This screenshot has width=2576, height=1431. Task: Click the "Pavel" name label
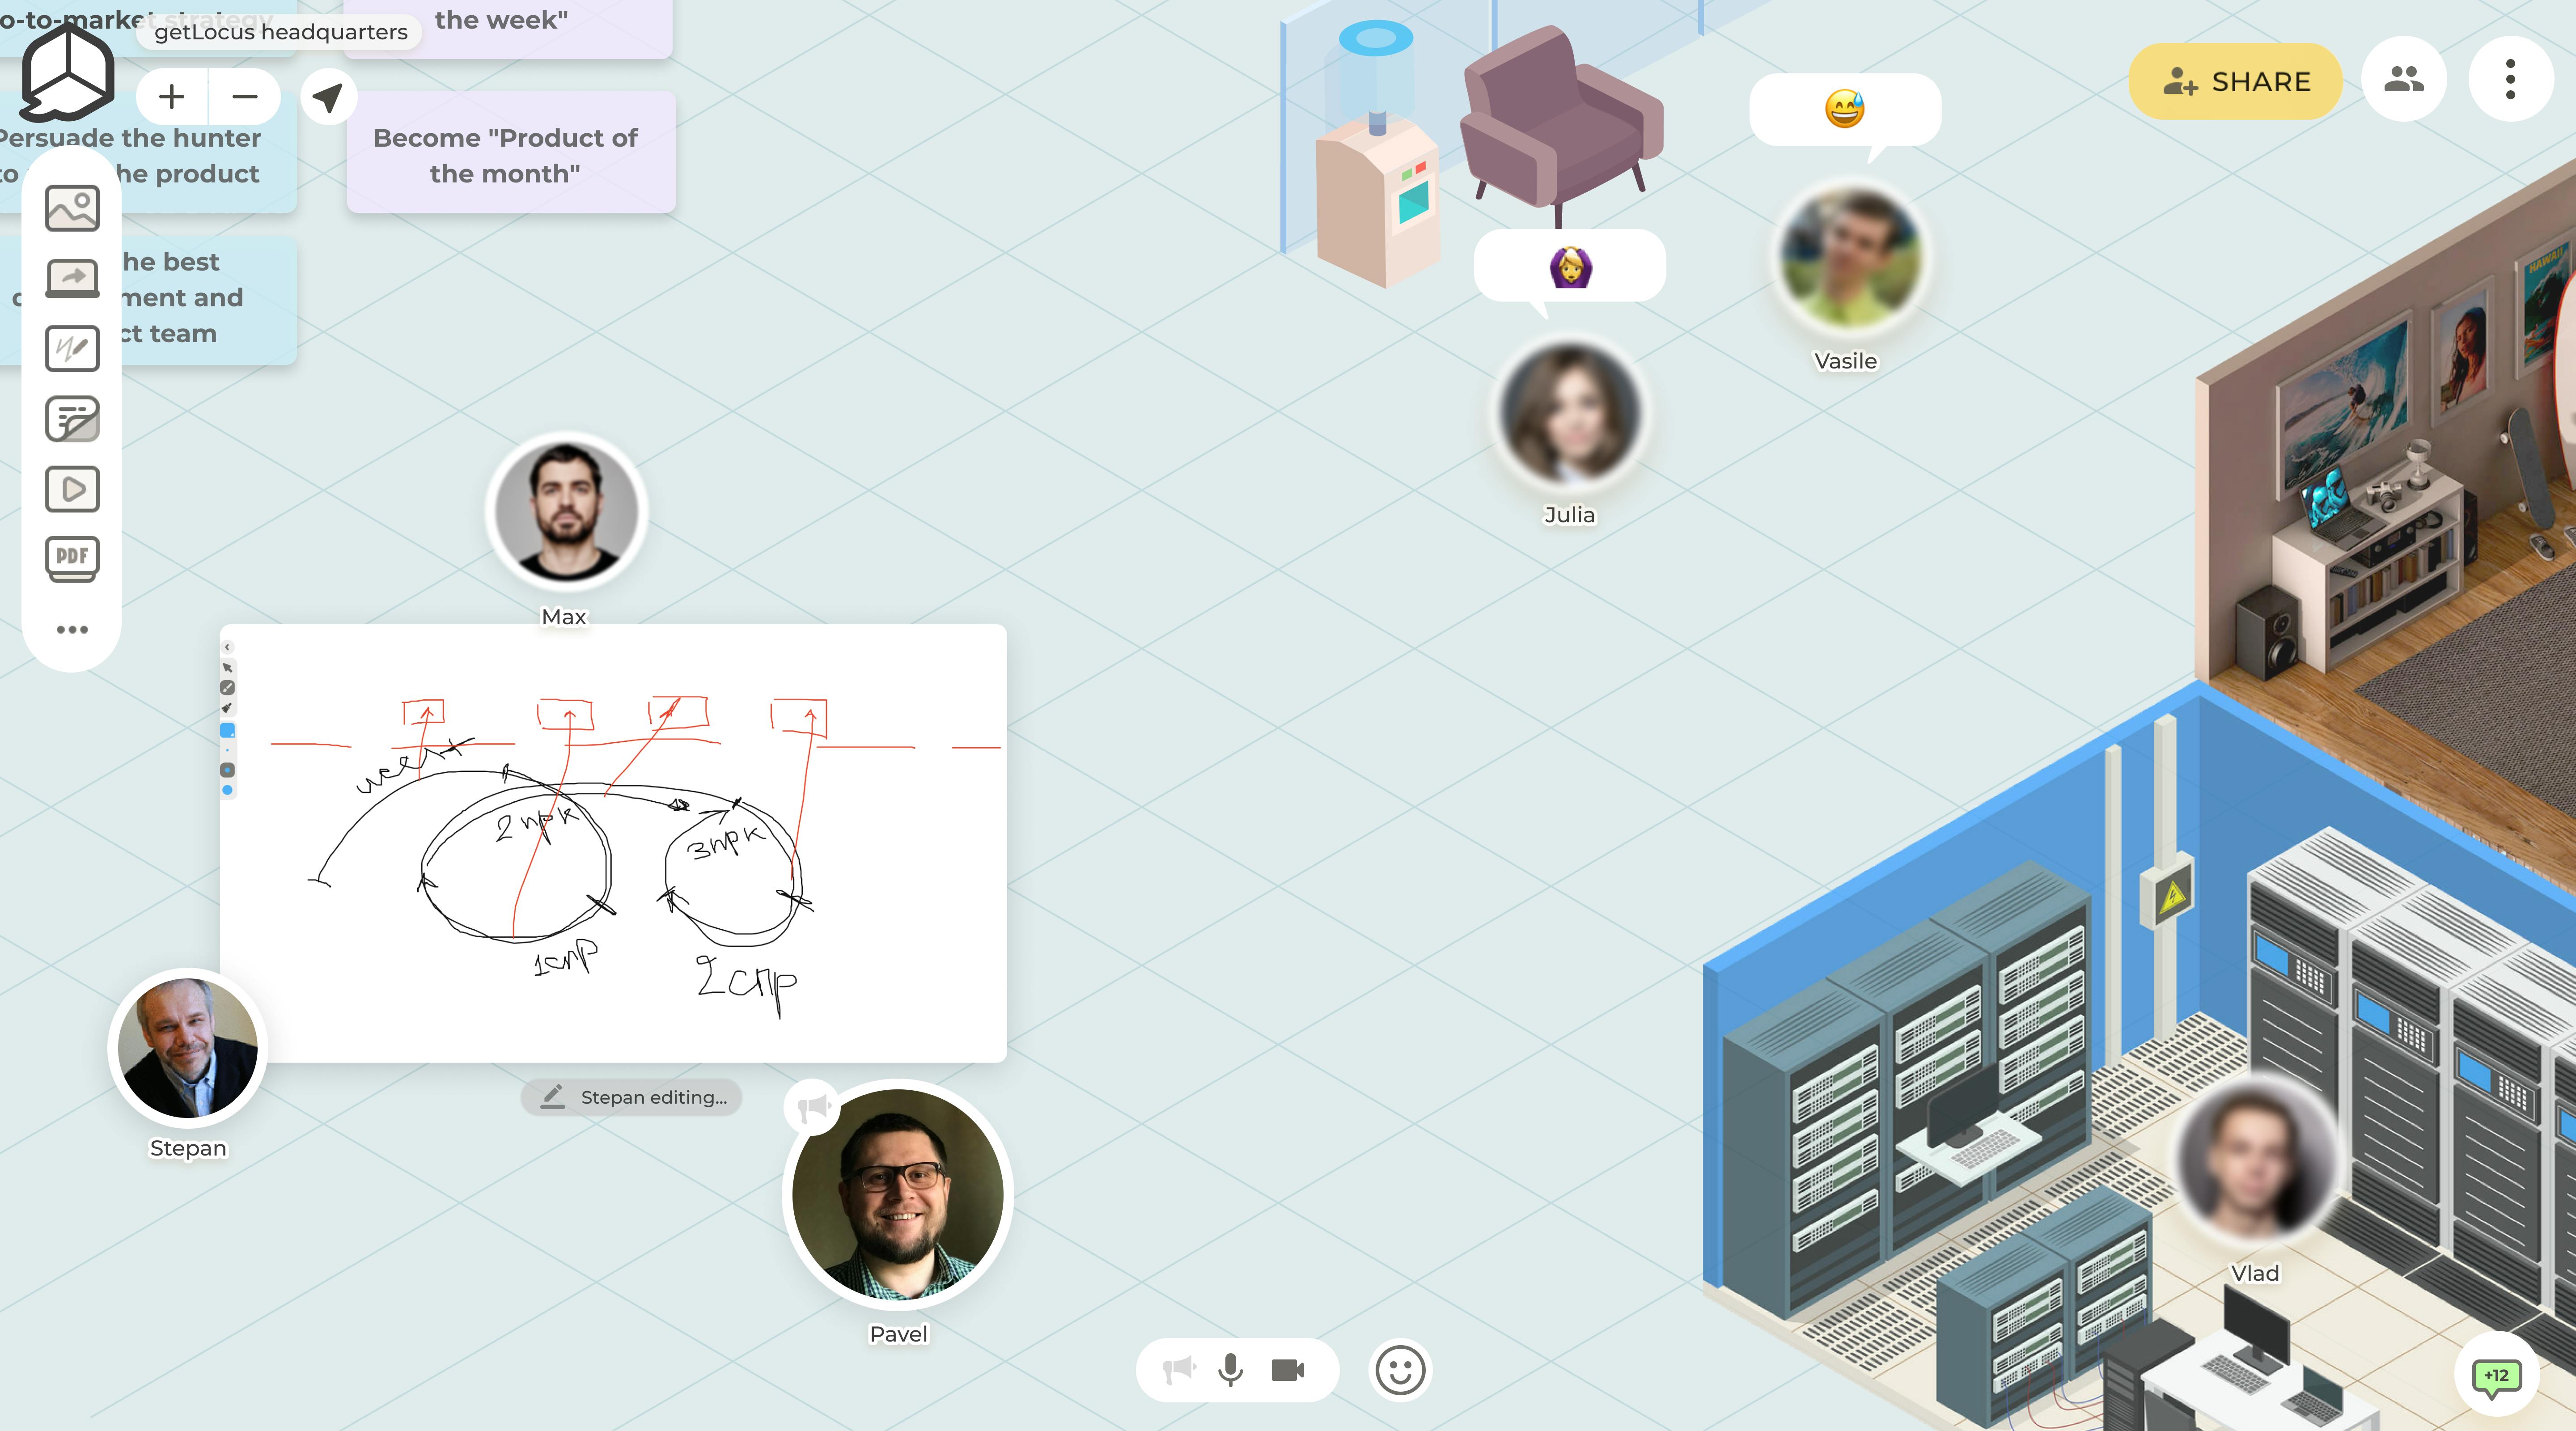(x=899, y=1334)
